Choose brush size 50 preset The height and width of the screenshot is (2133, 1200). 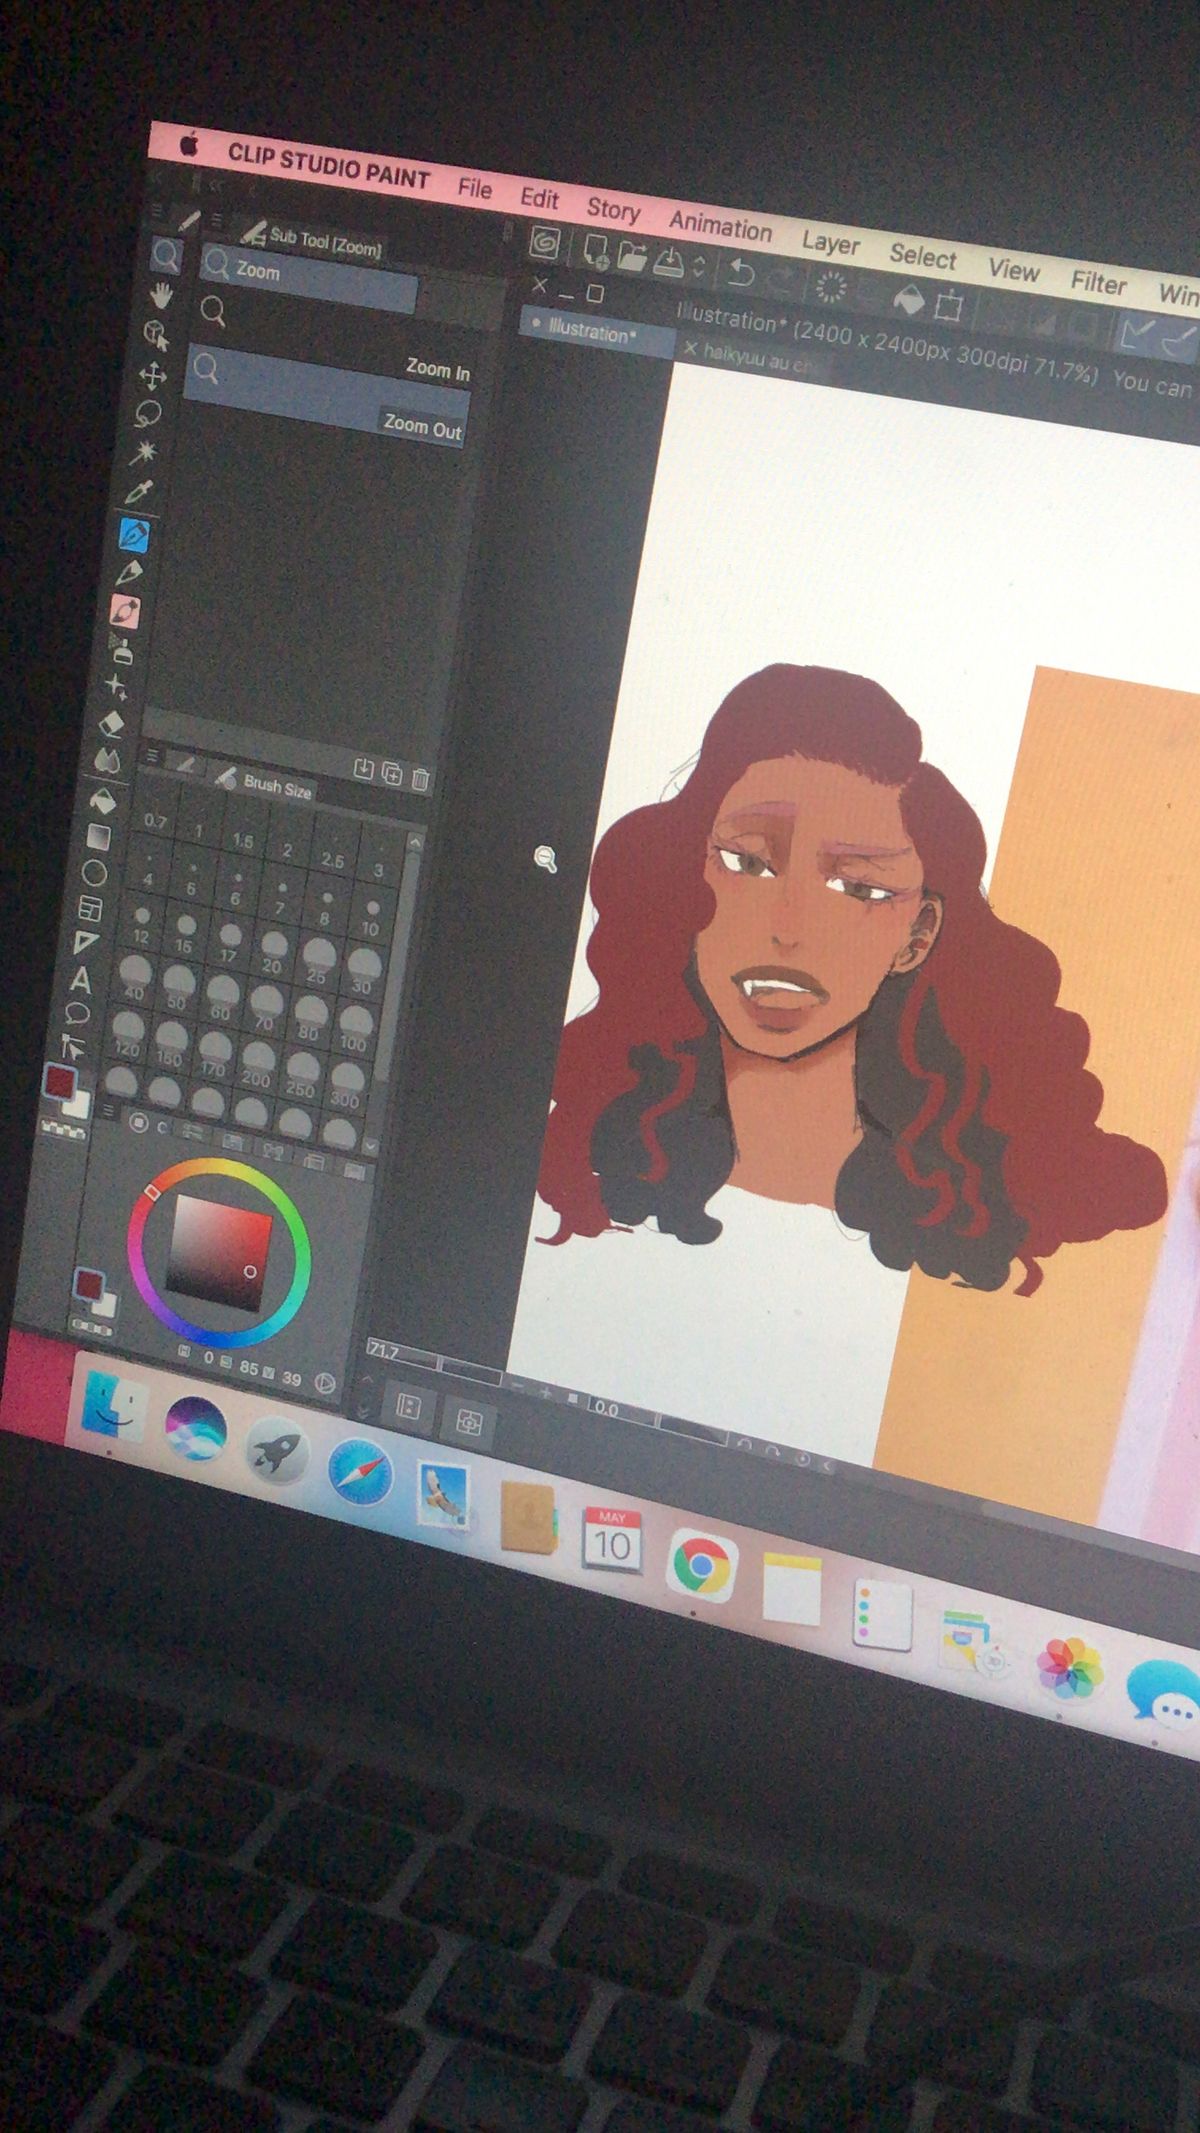pyautogui.click(x=178, y=987)
